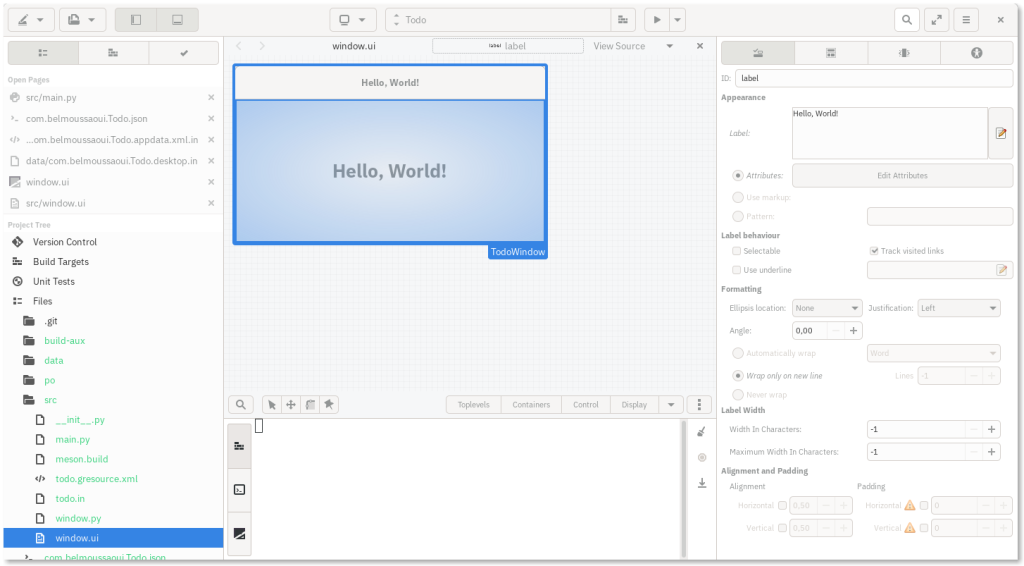Open the edit pencil dropdown in header
Screen dimensions: 1024x566
31,20
